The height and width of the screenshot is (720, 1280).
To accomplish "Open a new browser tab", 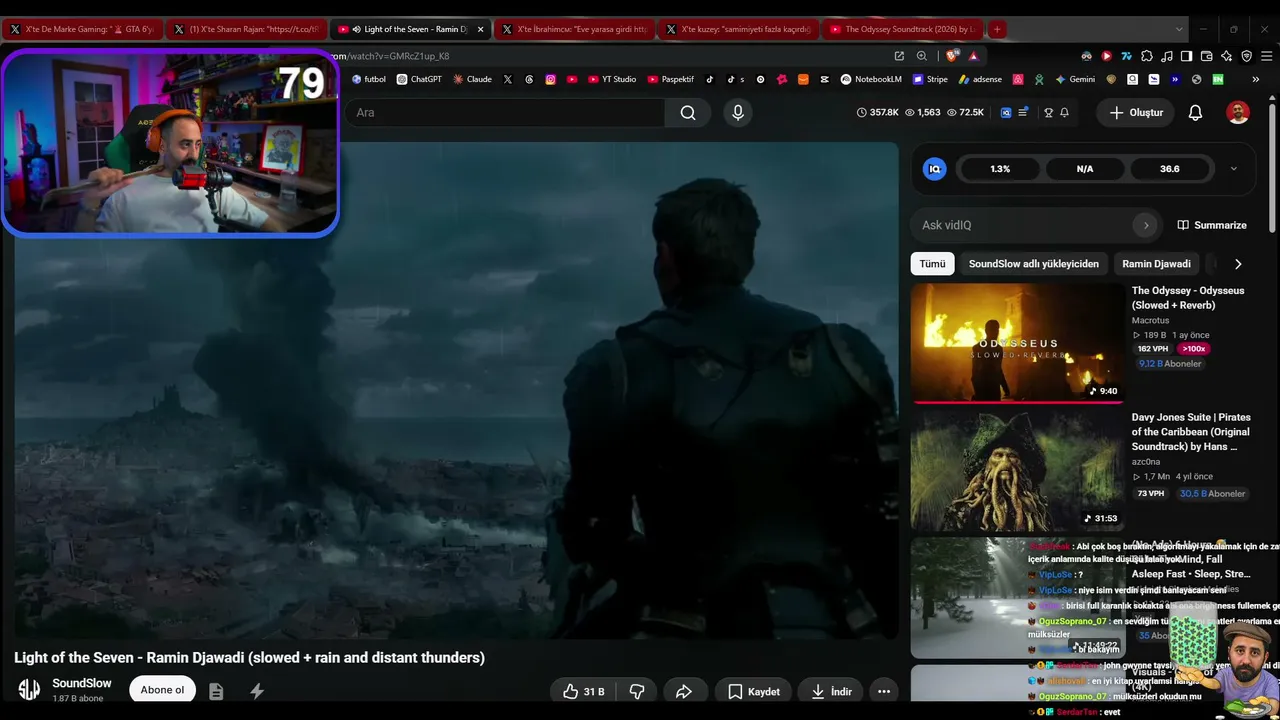I will point(997,29).
